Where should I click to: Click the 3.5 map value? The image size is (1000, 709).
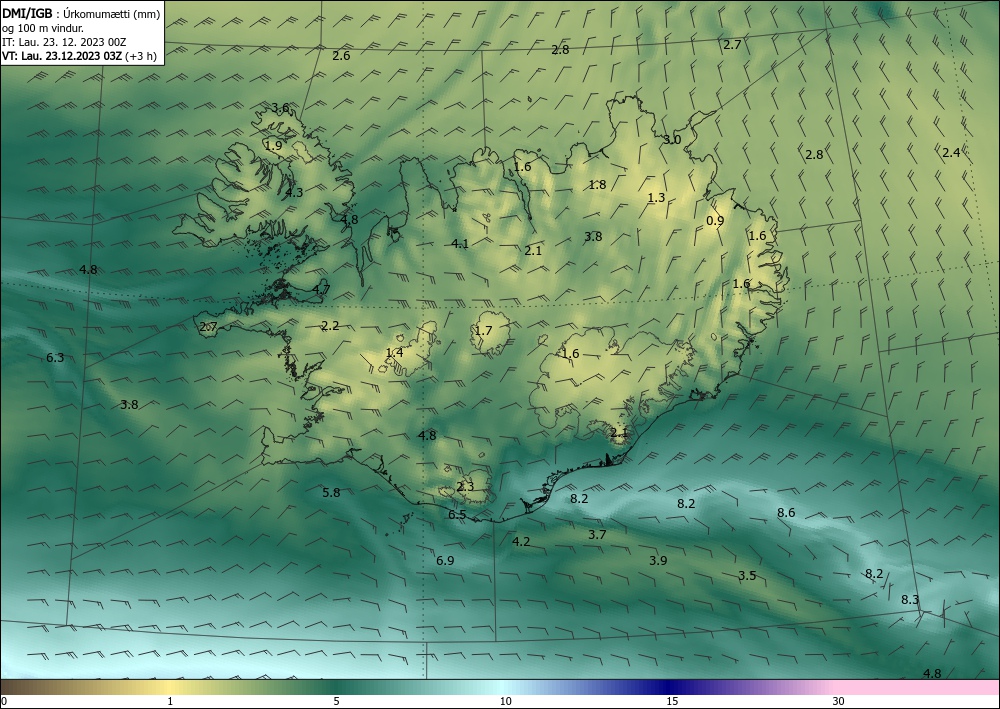pyautogui.click(x=747, y=576)
